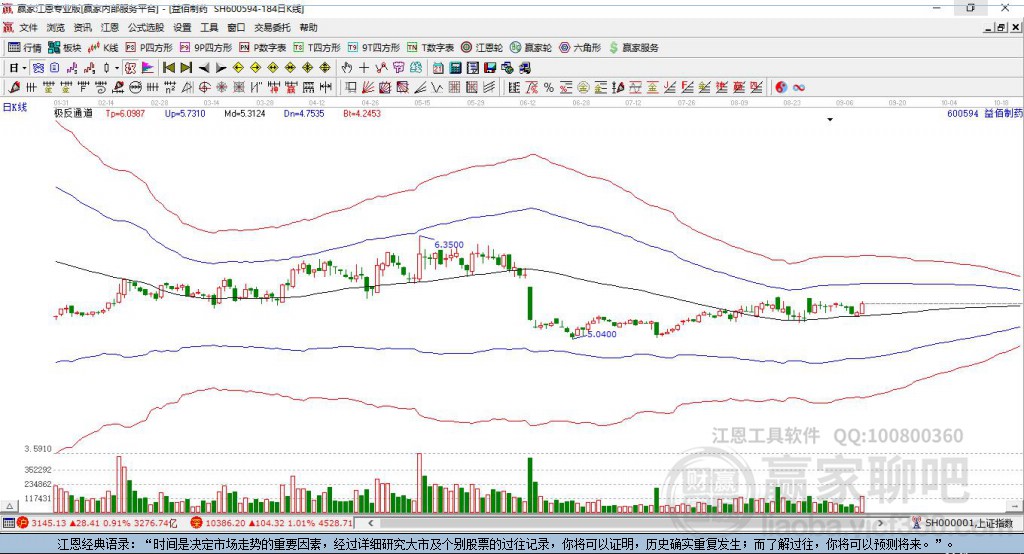Viewport: 1024px width, 554px height.
Task: Open 9P四方形 tool
Action: tap(206, 48)
